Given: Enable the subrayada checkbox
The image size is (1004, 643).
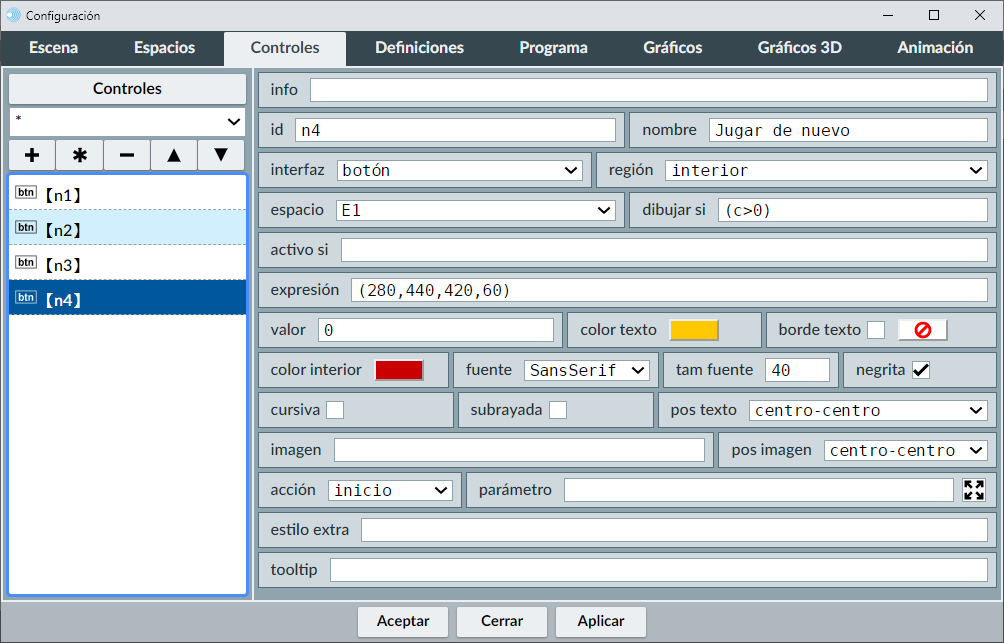Looking at the screenshot, I should point(558,410).
